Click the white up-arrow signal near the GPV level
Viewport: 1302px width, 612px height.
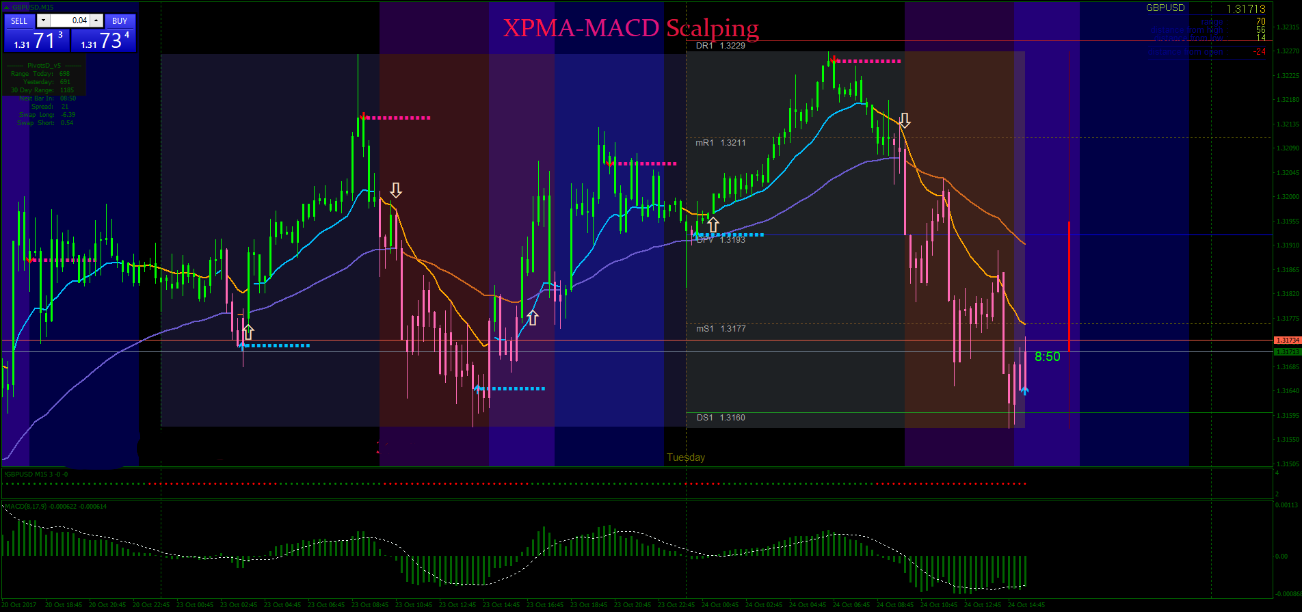click(715, 222)
